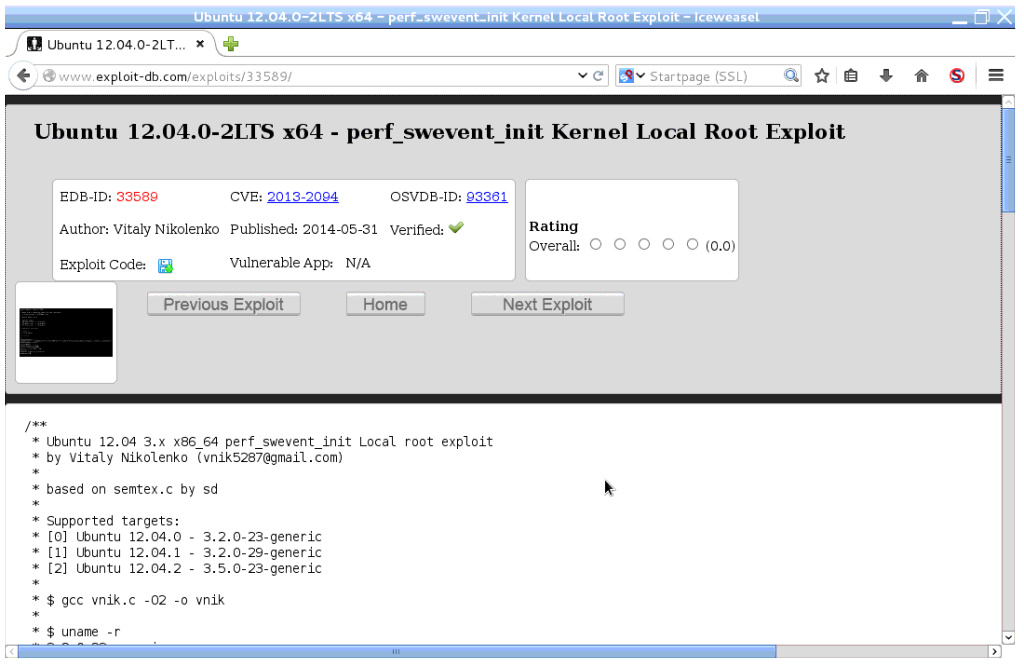Bookmark this page with the star icon
Viewport: 1024px width, 667px height.
(822, 76)
